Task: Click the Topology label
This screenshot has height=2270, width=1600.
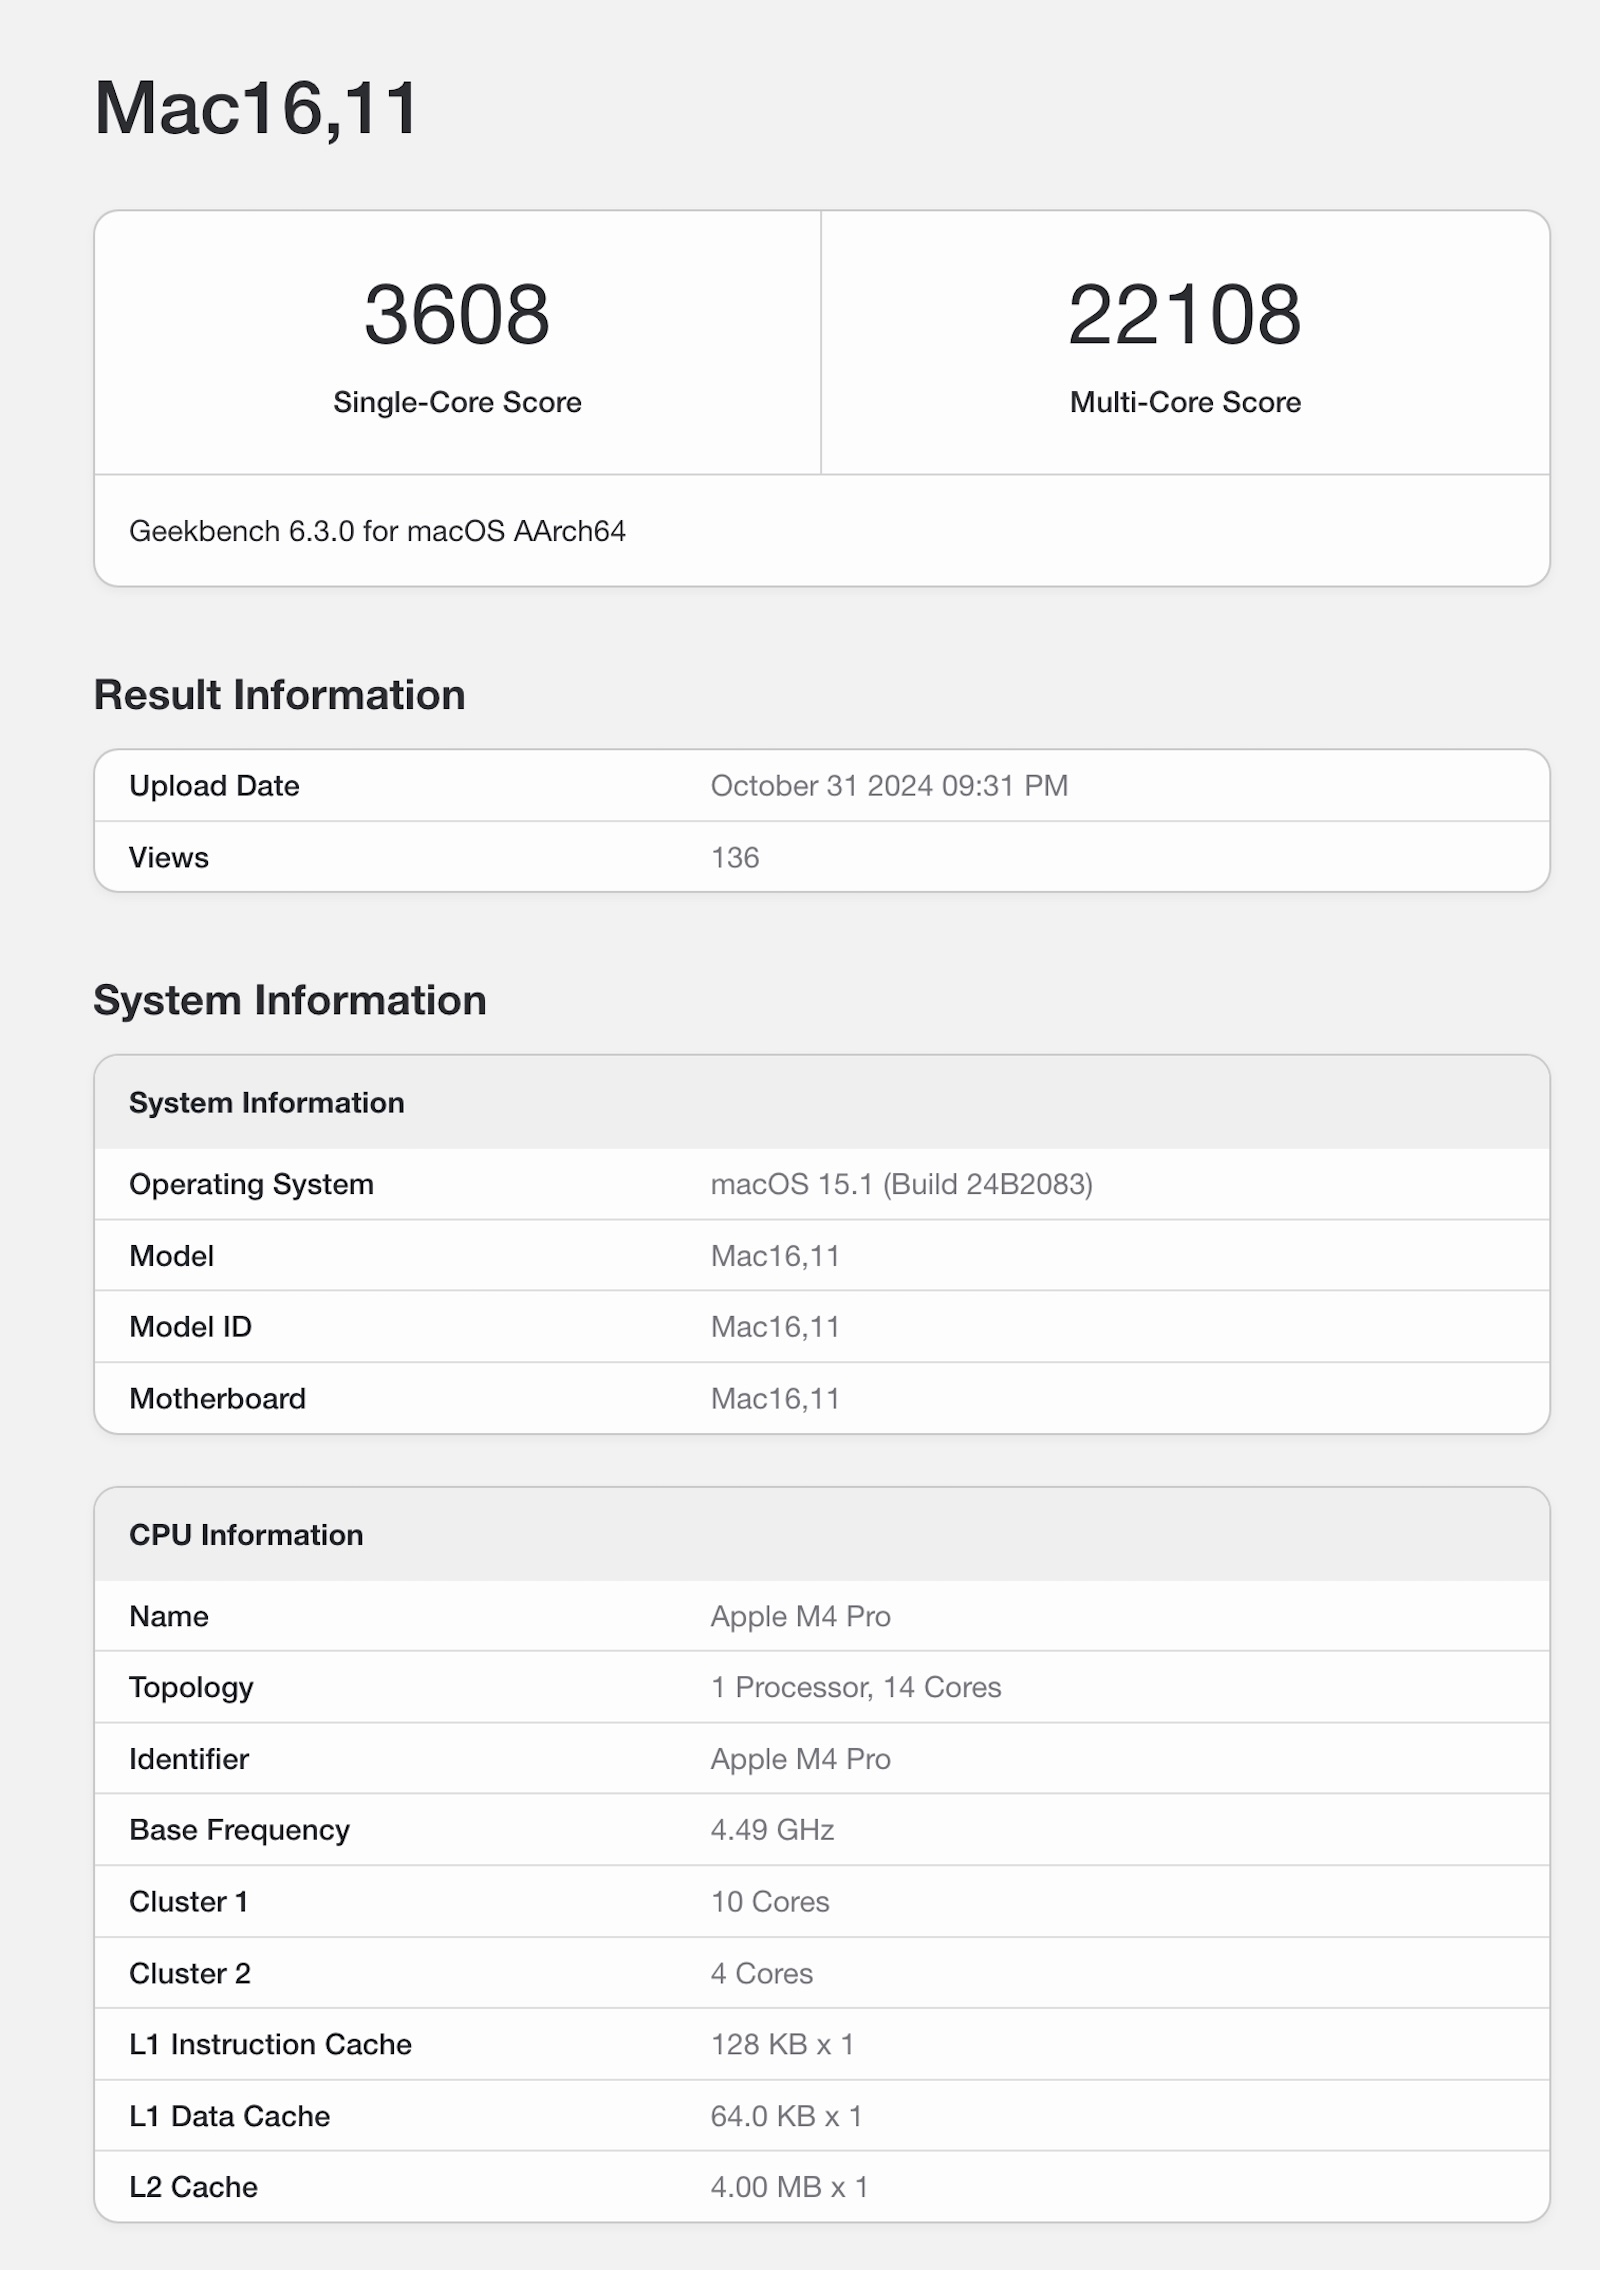Action: [191, 1688]
